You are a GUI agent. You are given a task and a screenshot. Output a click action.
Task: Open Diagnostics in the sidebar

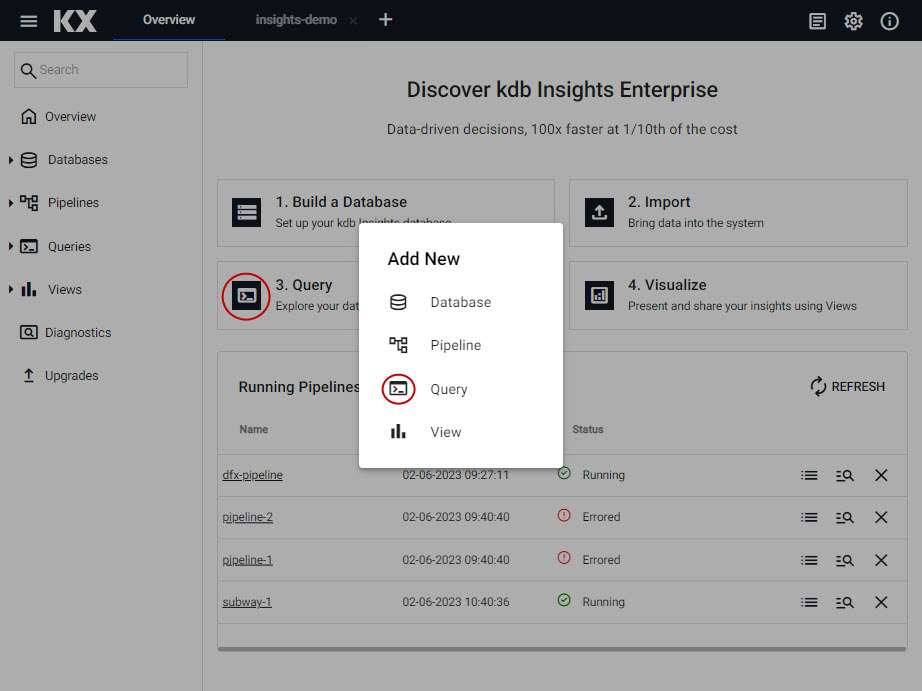(x=78, y=333)
